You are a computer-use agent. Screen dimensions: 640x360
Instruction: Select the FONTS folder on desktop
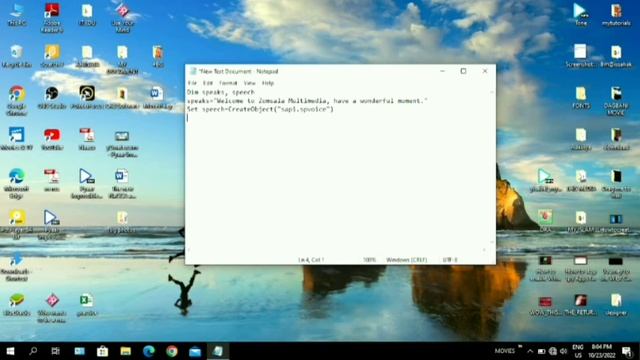581,97
